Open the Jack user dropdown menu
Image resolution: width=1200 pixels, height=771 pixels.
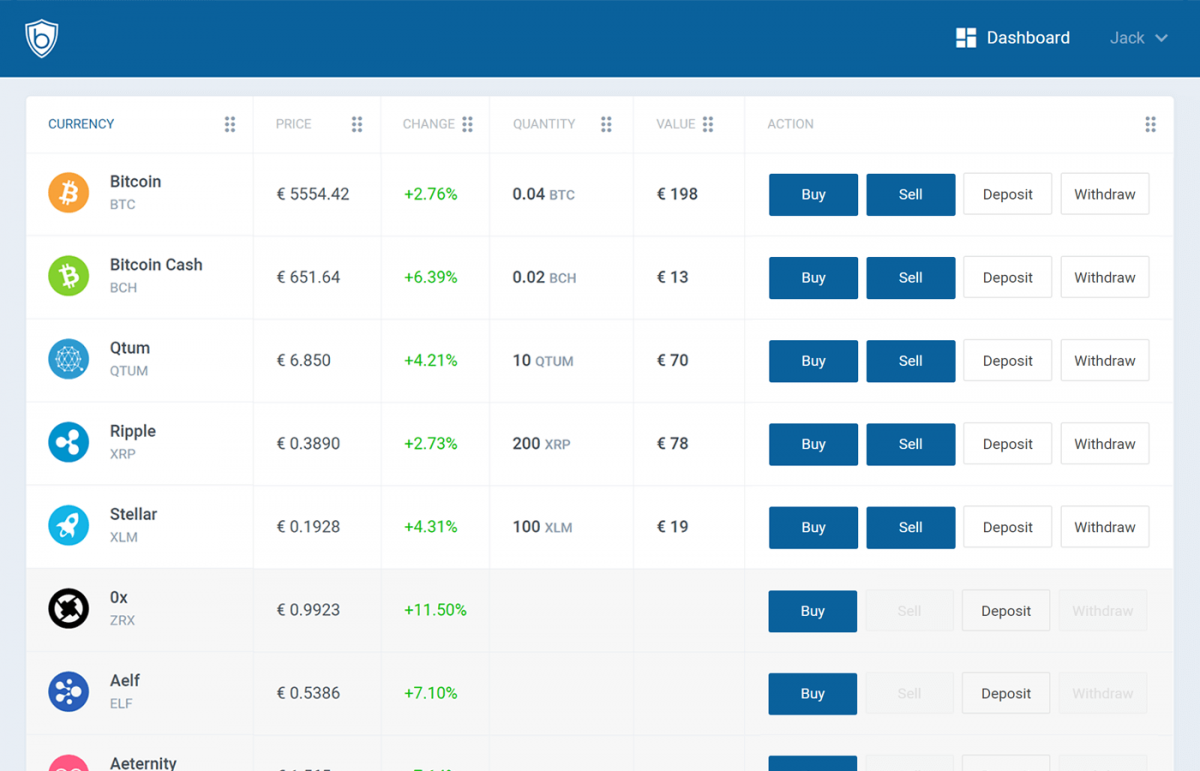(x=1138, y=38)
